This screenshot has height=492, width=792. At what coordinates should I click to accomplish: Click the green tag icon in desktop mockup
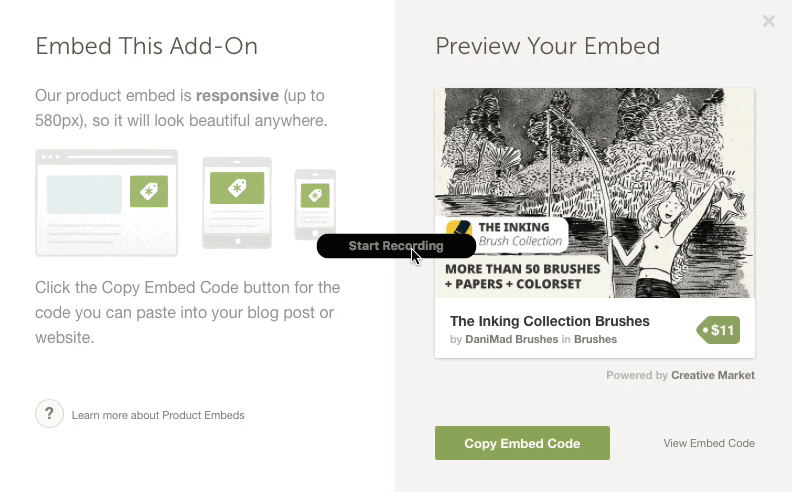149,191
